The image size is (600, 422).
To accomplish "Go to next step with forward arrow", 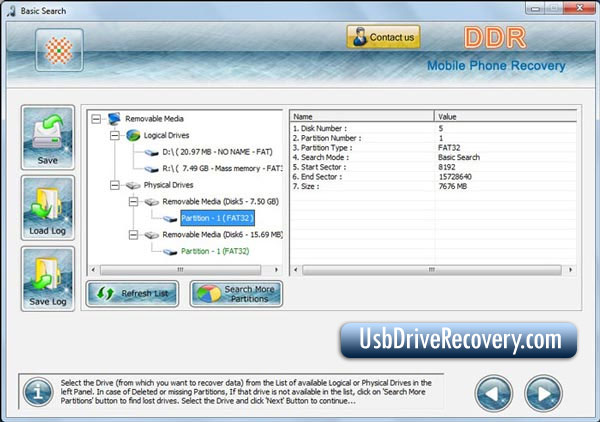I will [x=543, y=393].
